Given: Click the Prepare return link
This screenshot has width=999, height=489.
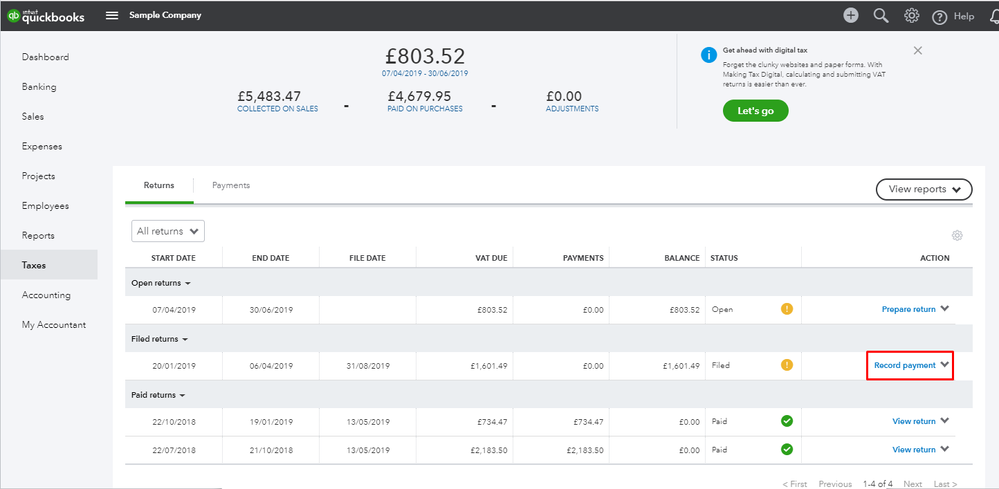Looking at the screenshot, I should (x=908, y=309).
